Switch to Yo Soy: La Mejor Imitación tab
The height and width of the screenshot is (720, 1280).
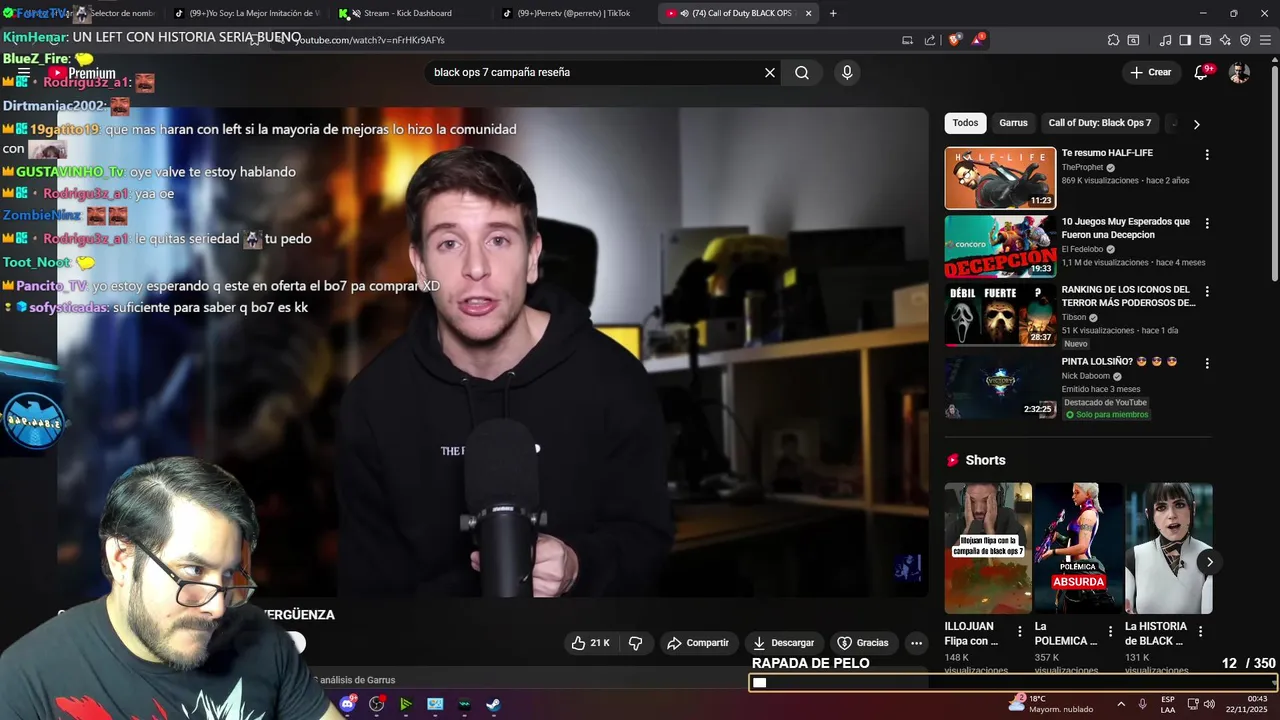[x=250, y=13]
